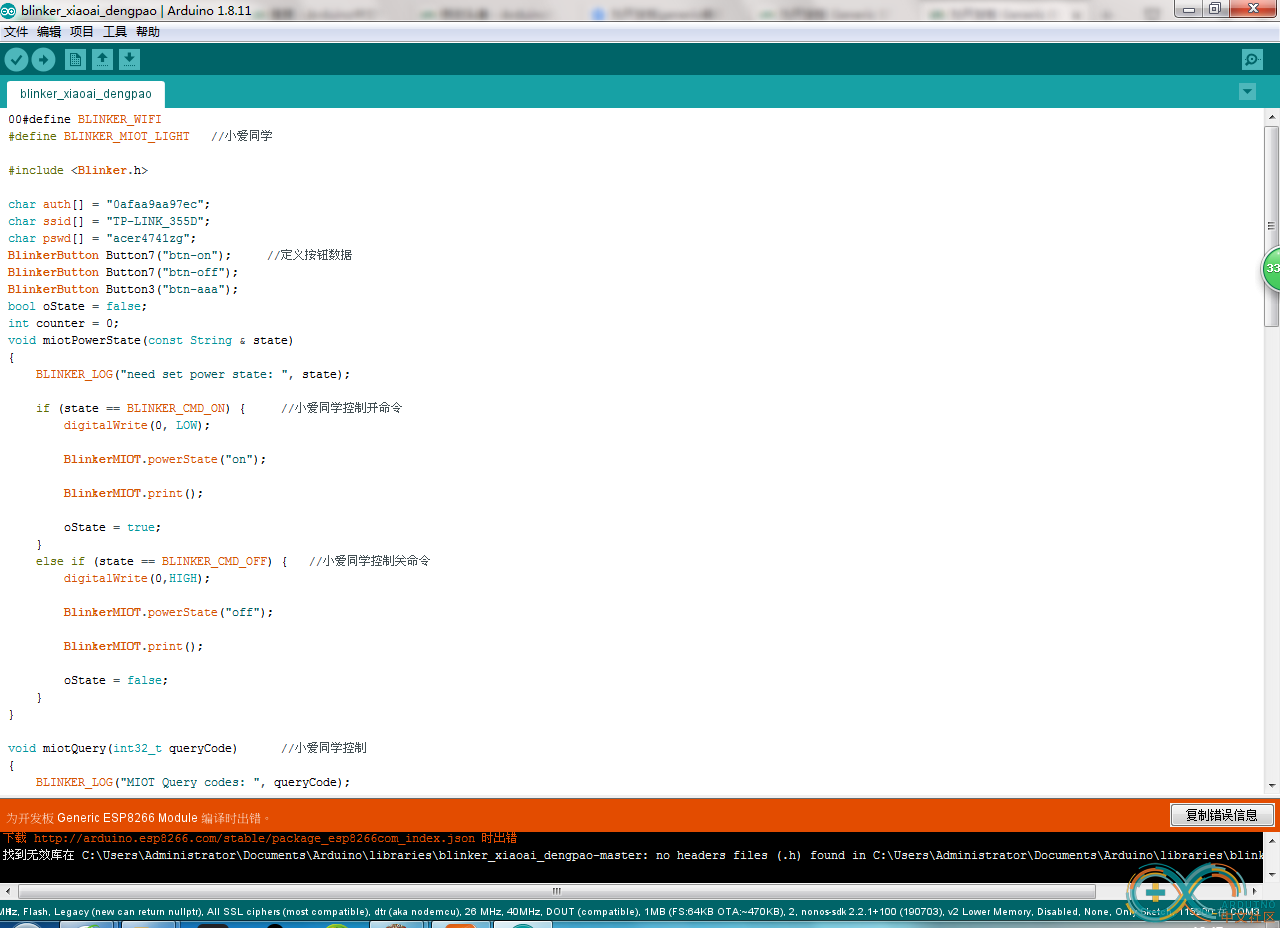Click the char ssid[] "TP-LINK_355D" line

[x=109, y=221]
